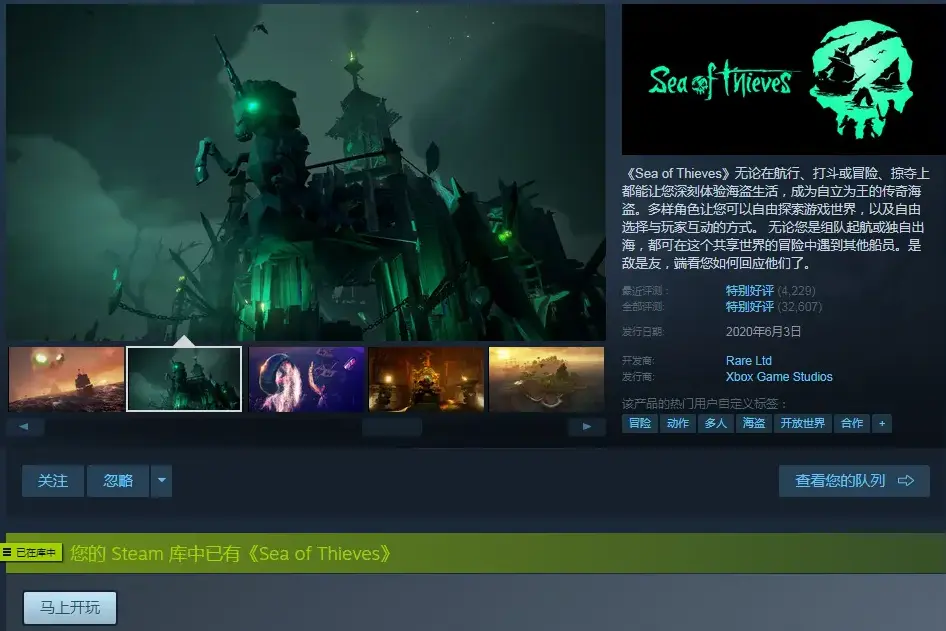Viewport: 946px width, 631px height.
Task: Click the 已在库中 library badge
Action: pos(31,553)
